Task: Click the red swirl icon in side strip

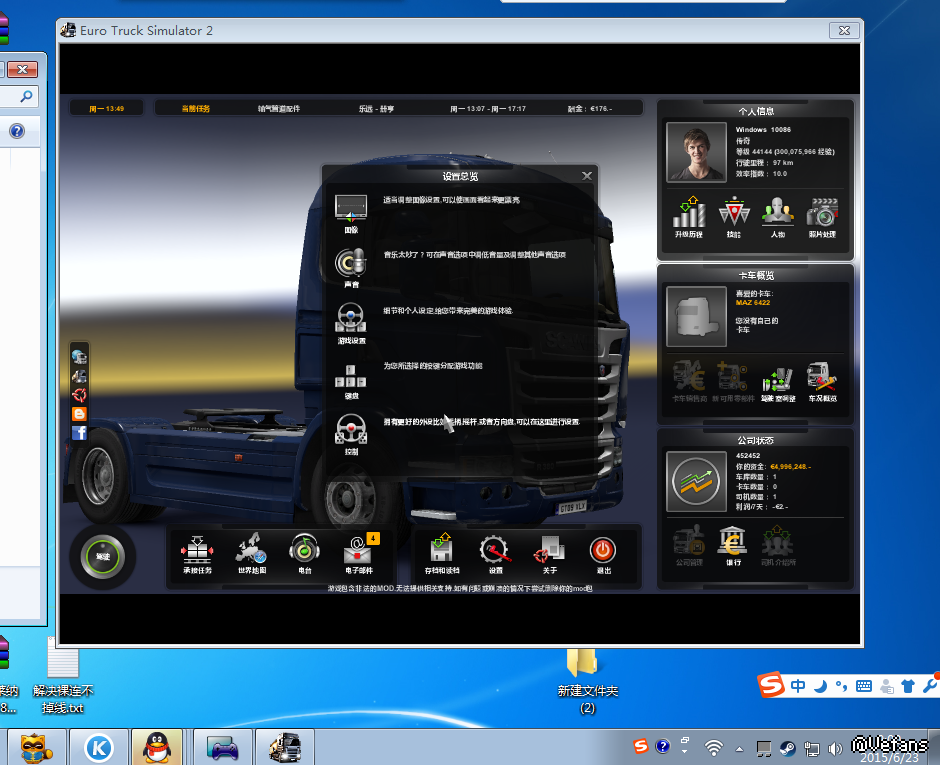Action: coord(79,394)
